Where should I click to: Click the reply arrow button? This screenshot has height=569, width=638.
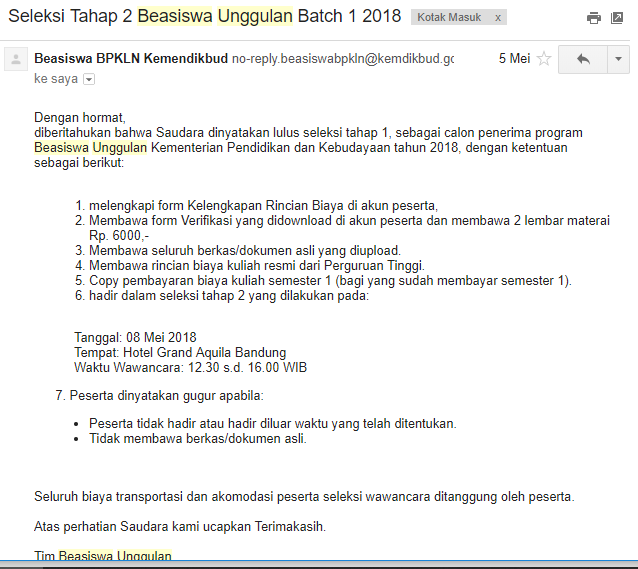tap(583, 59)
